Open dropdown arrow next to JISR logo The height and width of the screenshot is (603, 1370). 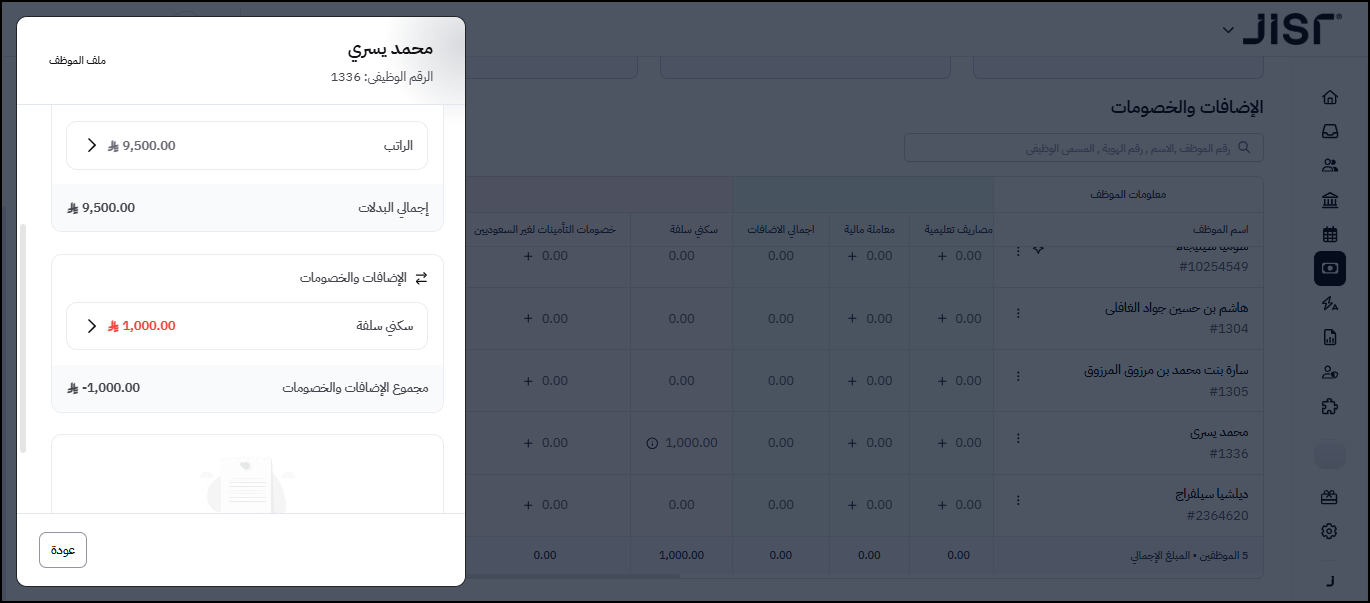pyautogui.click(x=1228, y=30)
